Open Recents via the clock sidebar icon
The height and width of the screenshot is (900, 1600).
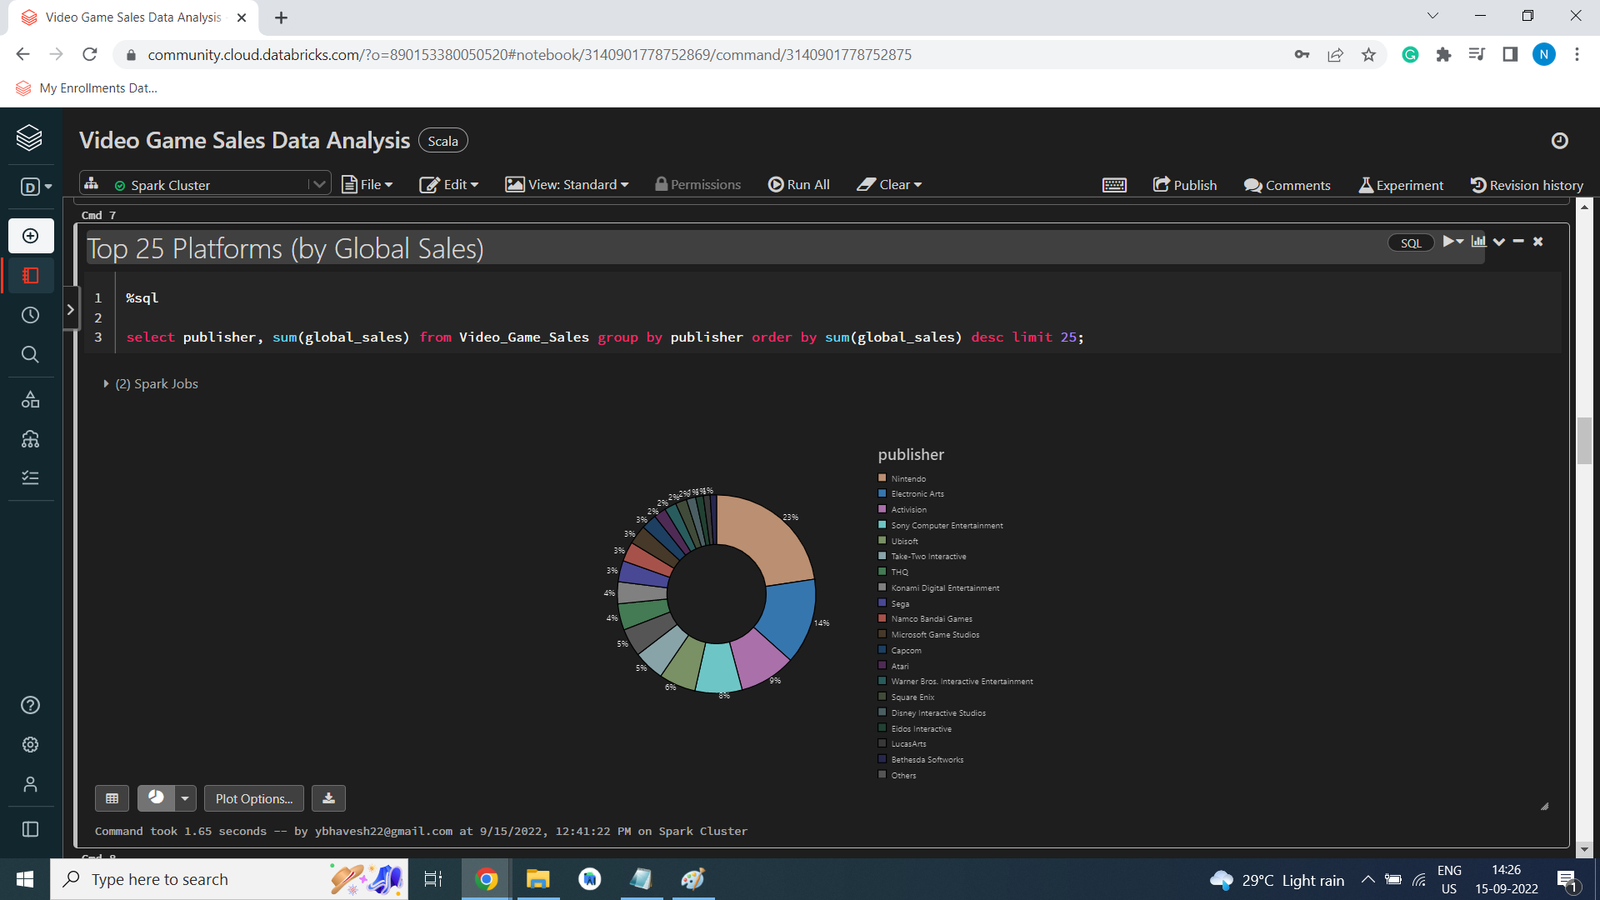pyautogui.click(x=30, y=314)
